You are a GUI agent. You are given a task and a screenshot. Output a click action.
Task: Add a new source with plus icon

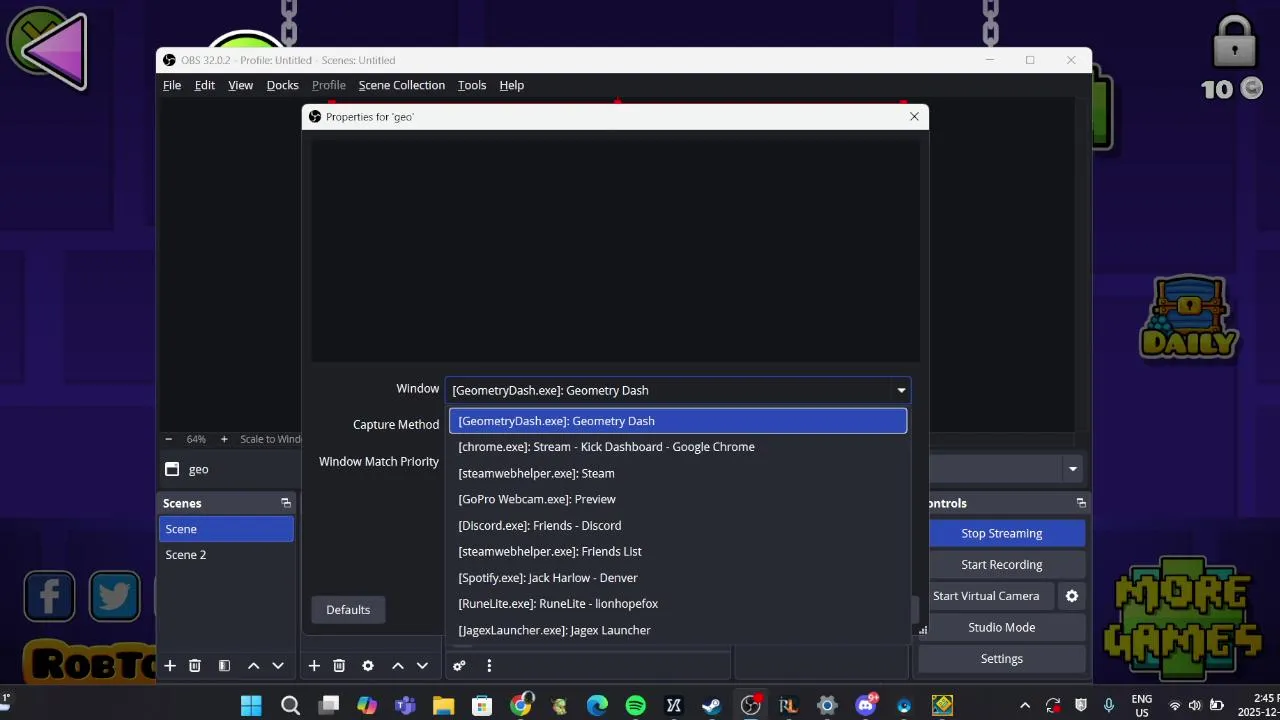pyautogui.click(x=314, y=666)
